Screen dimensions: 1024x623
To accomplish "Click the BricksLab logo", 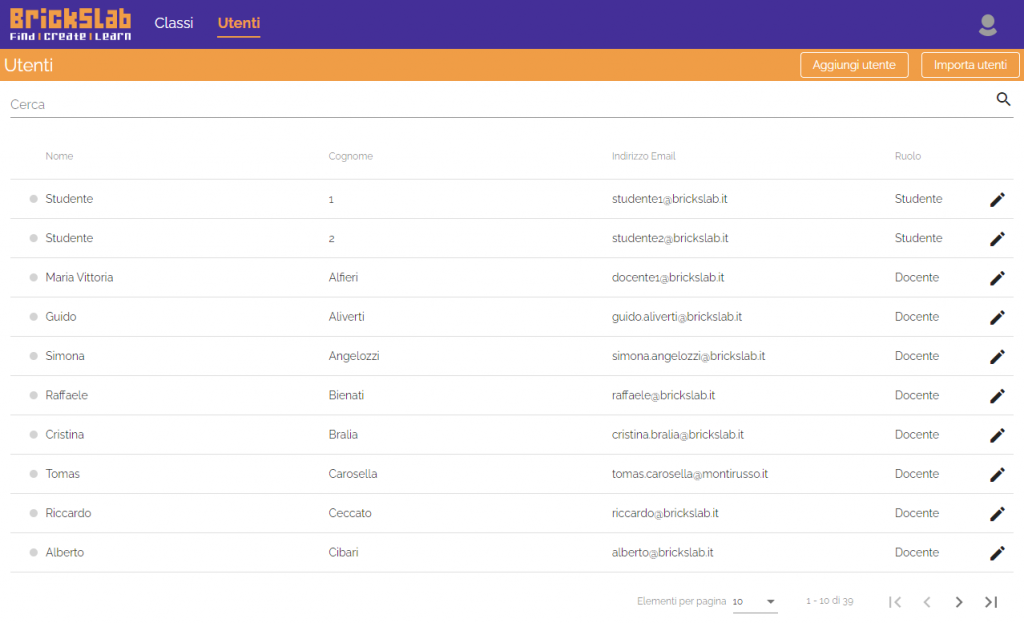I will (x=70, y=24).
